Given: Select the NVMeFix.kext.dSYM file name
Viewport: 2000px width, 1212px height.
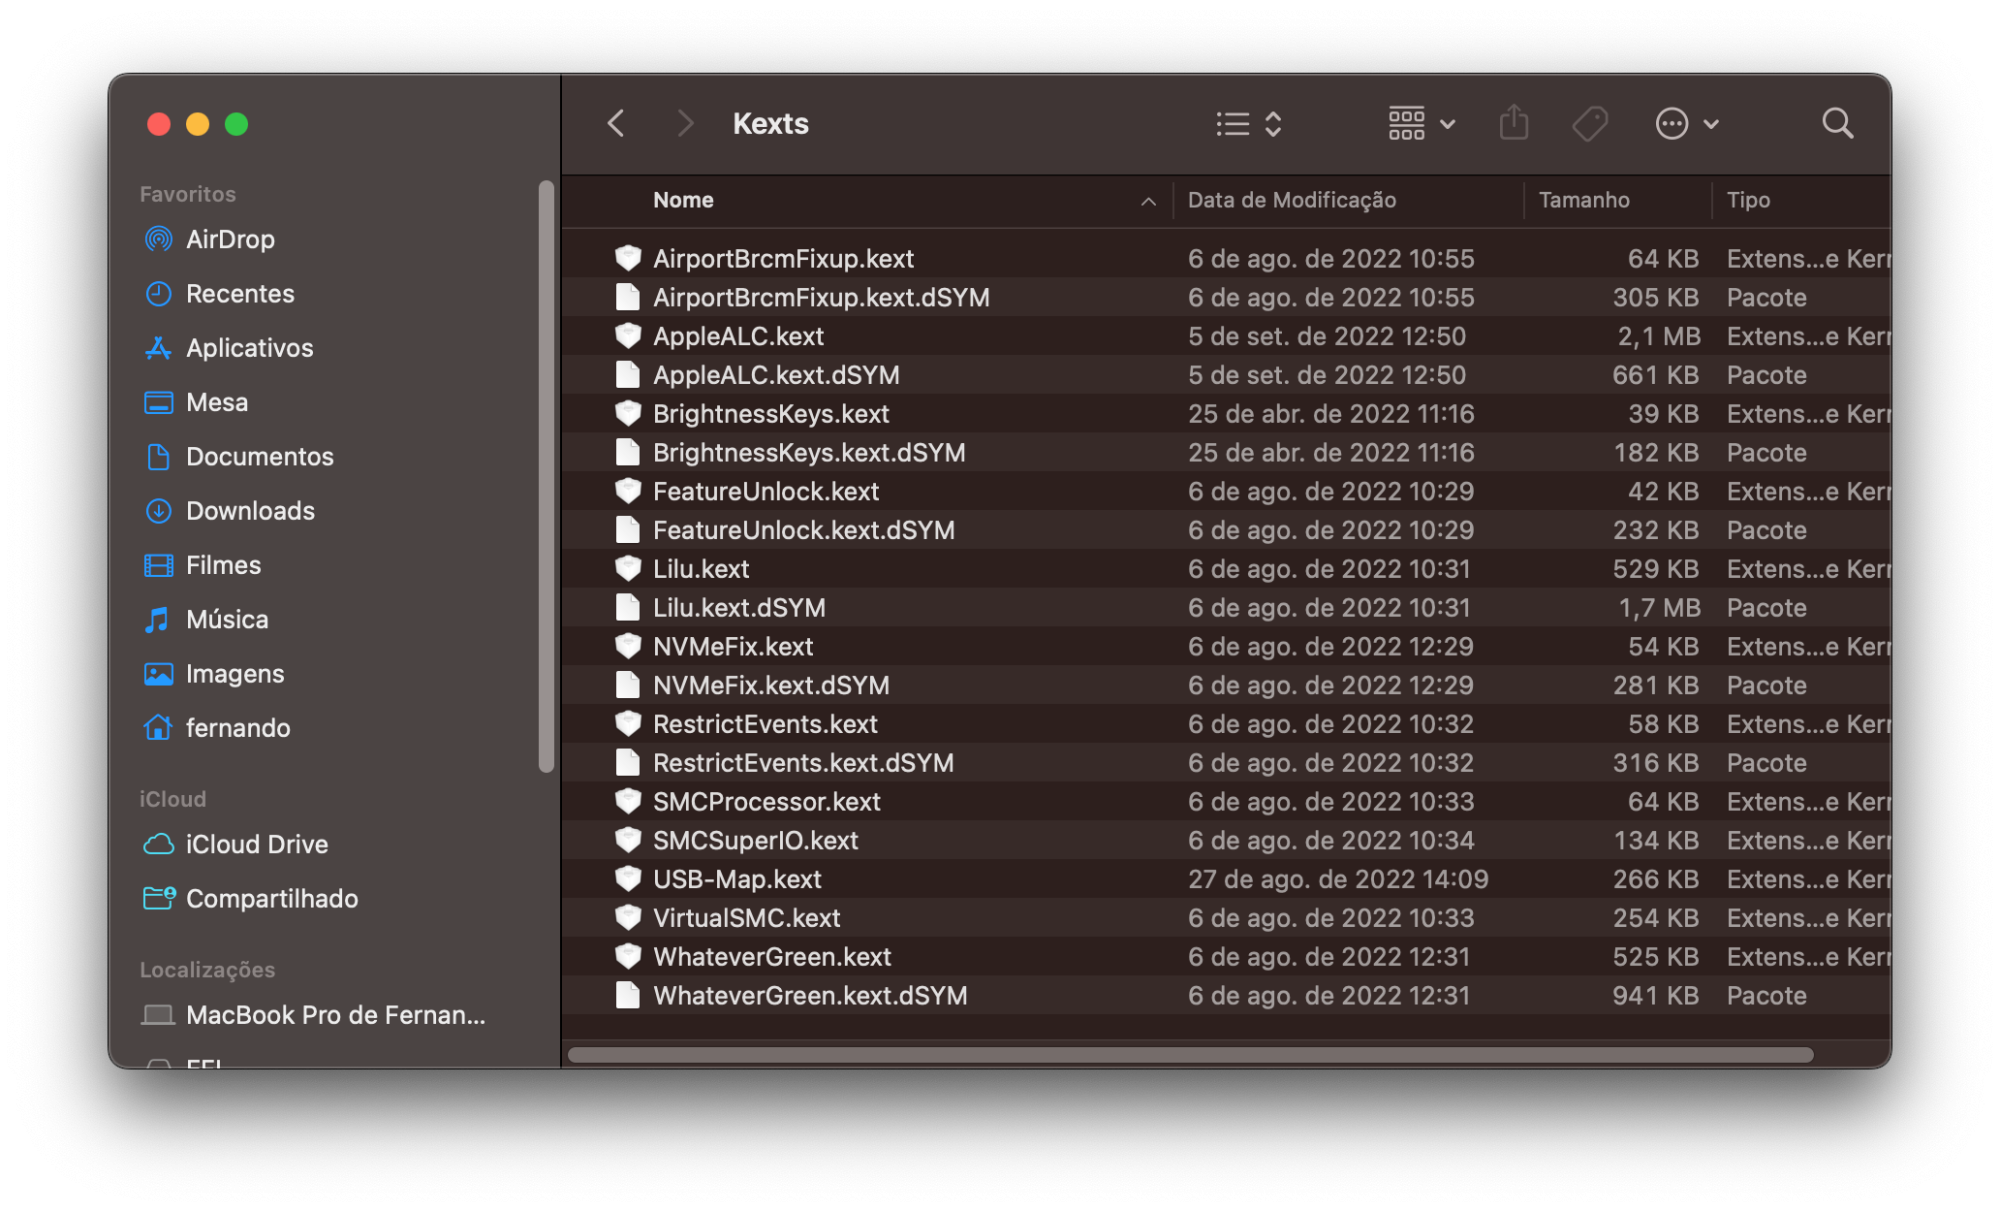Looking at the screenshot, I should tap(771, 685).
